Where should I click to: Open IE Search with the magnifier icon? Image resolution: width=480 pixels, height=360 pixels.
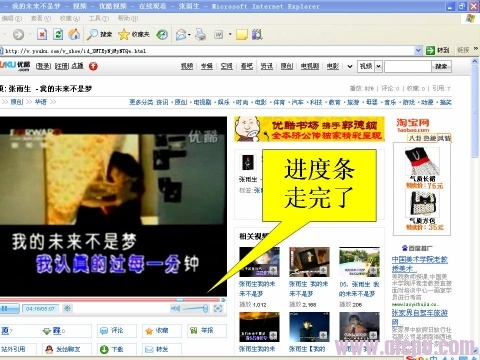(92, 34)
